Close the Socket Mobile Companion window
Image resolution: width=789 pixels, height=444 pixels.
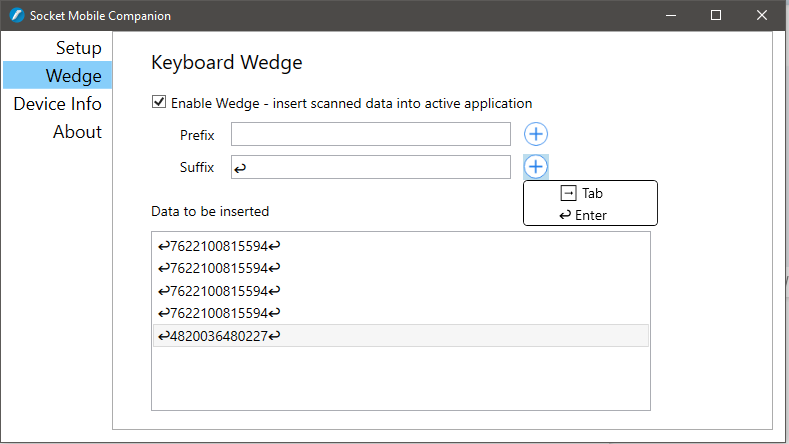click(762, 16)
